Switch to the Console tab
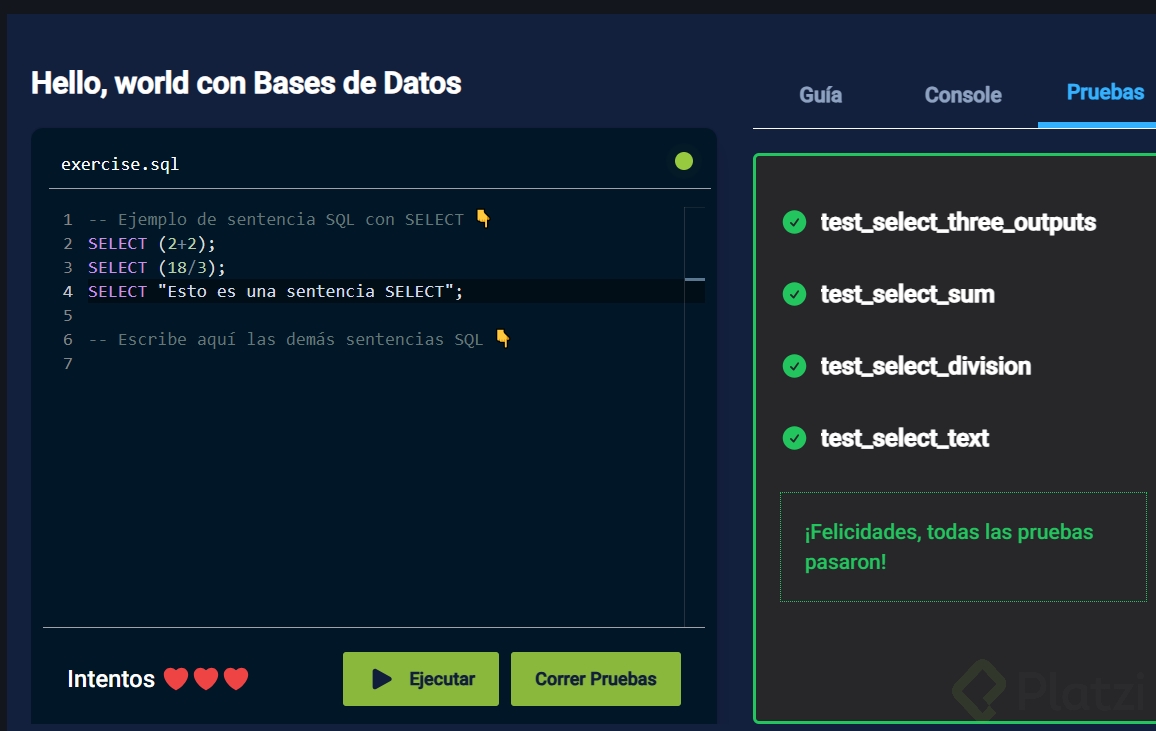 coord(963,95)
